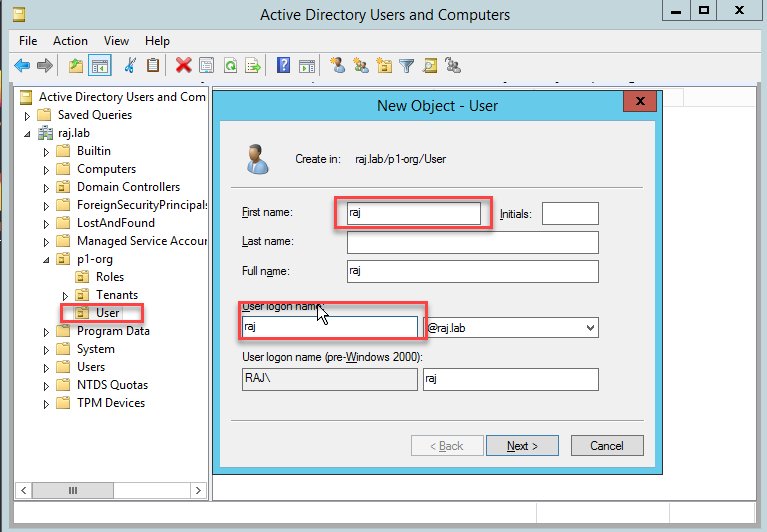Open the @raj.lab UPN suffix dropdown
767x532 pixels.
click(x=590, y=328)
